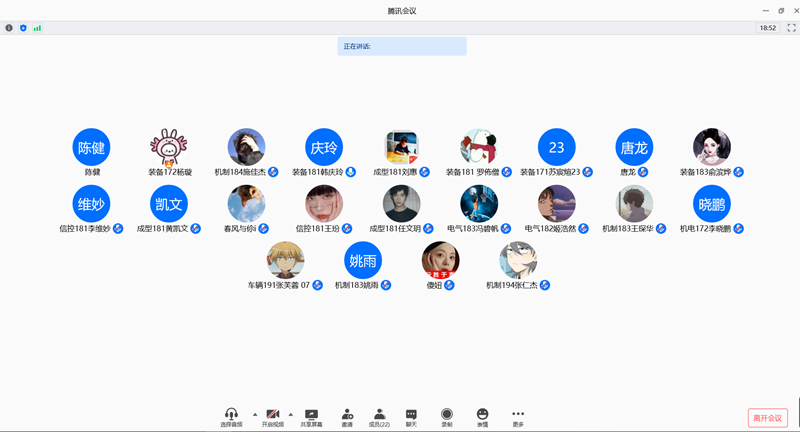Screen dimensions: 800x432
Task: Open the meeting info icon at top left
Action: tap(9, 28)
